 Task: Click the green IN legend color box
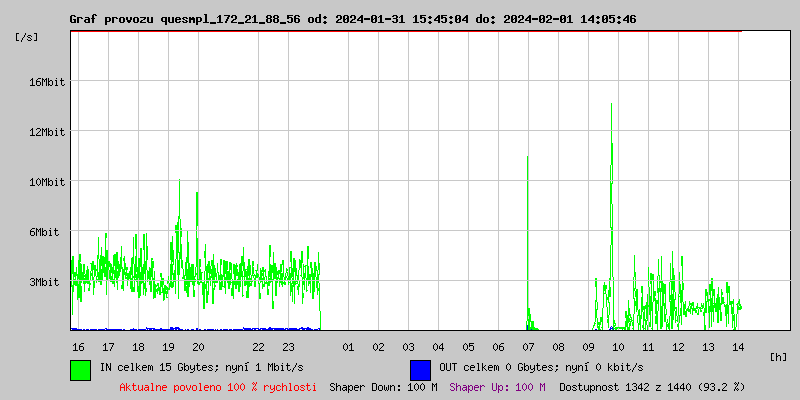(80, 369)
